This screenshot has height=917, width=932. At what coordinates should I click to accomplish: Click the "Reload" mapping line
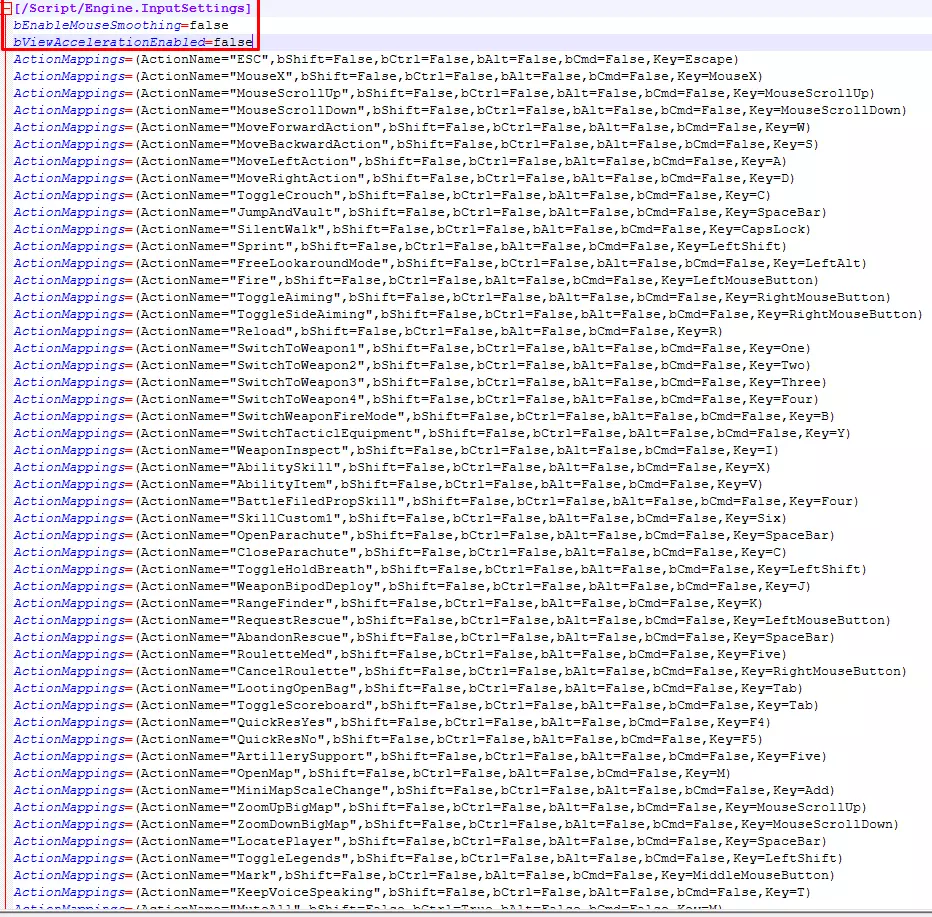tap(368, 332)
